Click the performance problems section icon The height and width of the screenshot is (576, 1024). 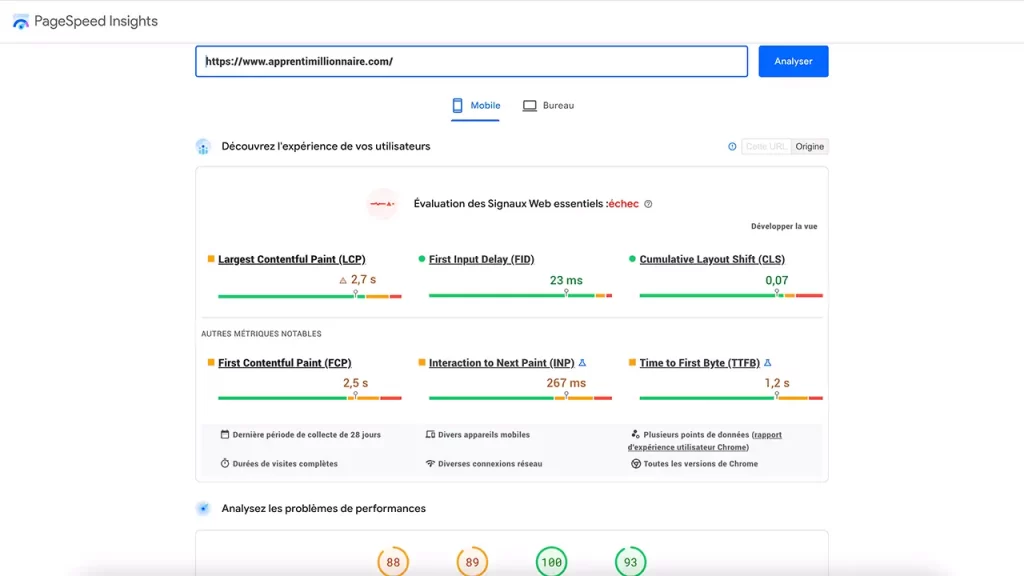click(x=203, y=509)
